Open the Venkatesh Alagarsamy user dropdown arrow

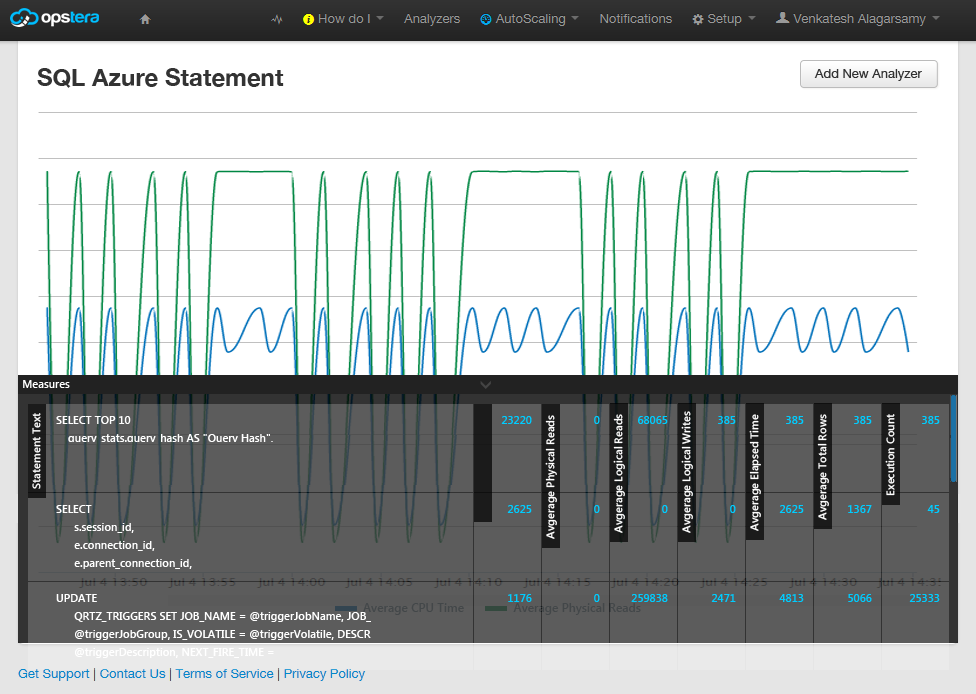coord(936,18)
